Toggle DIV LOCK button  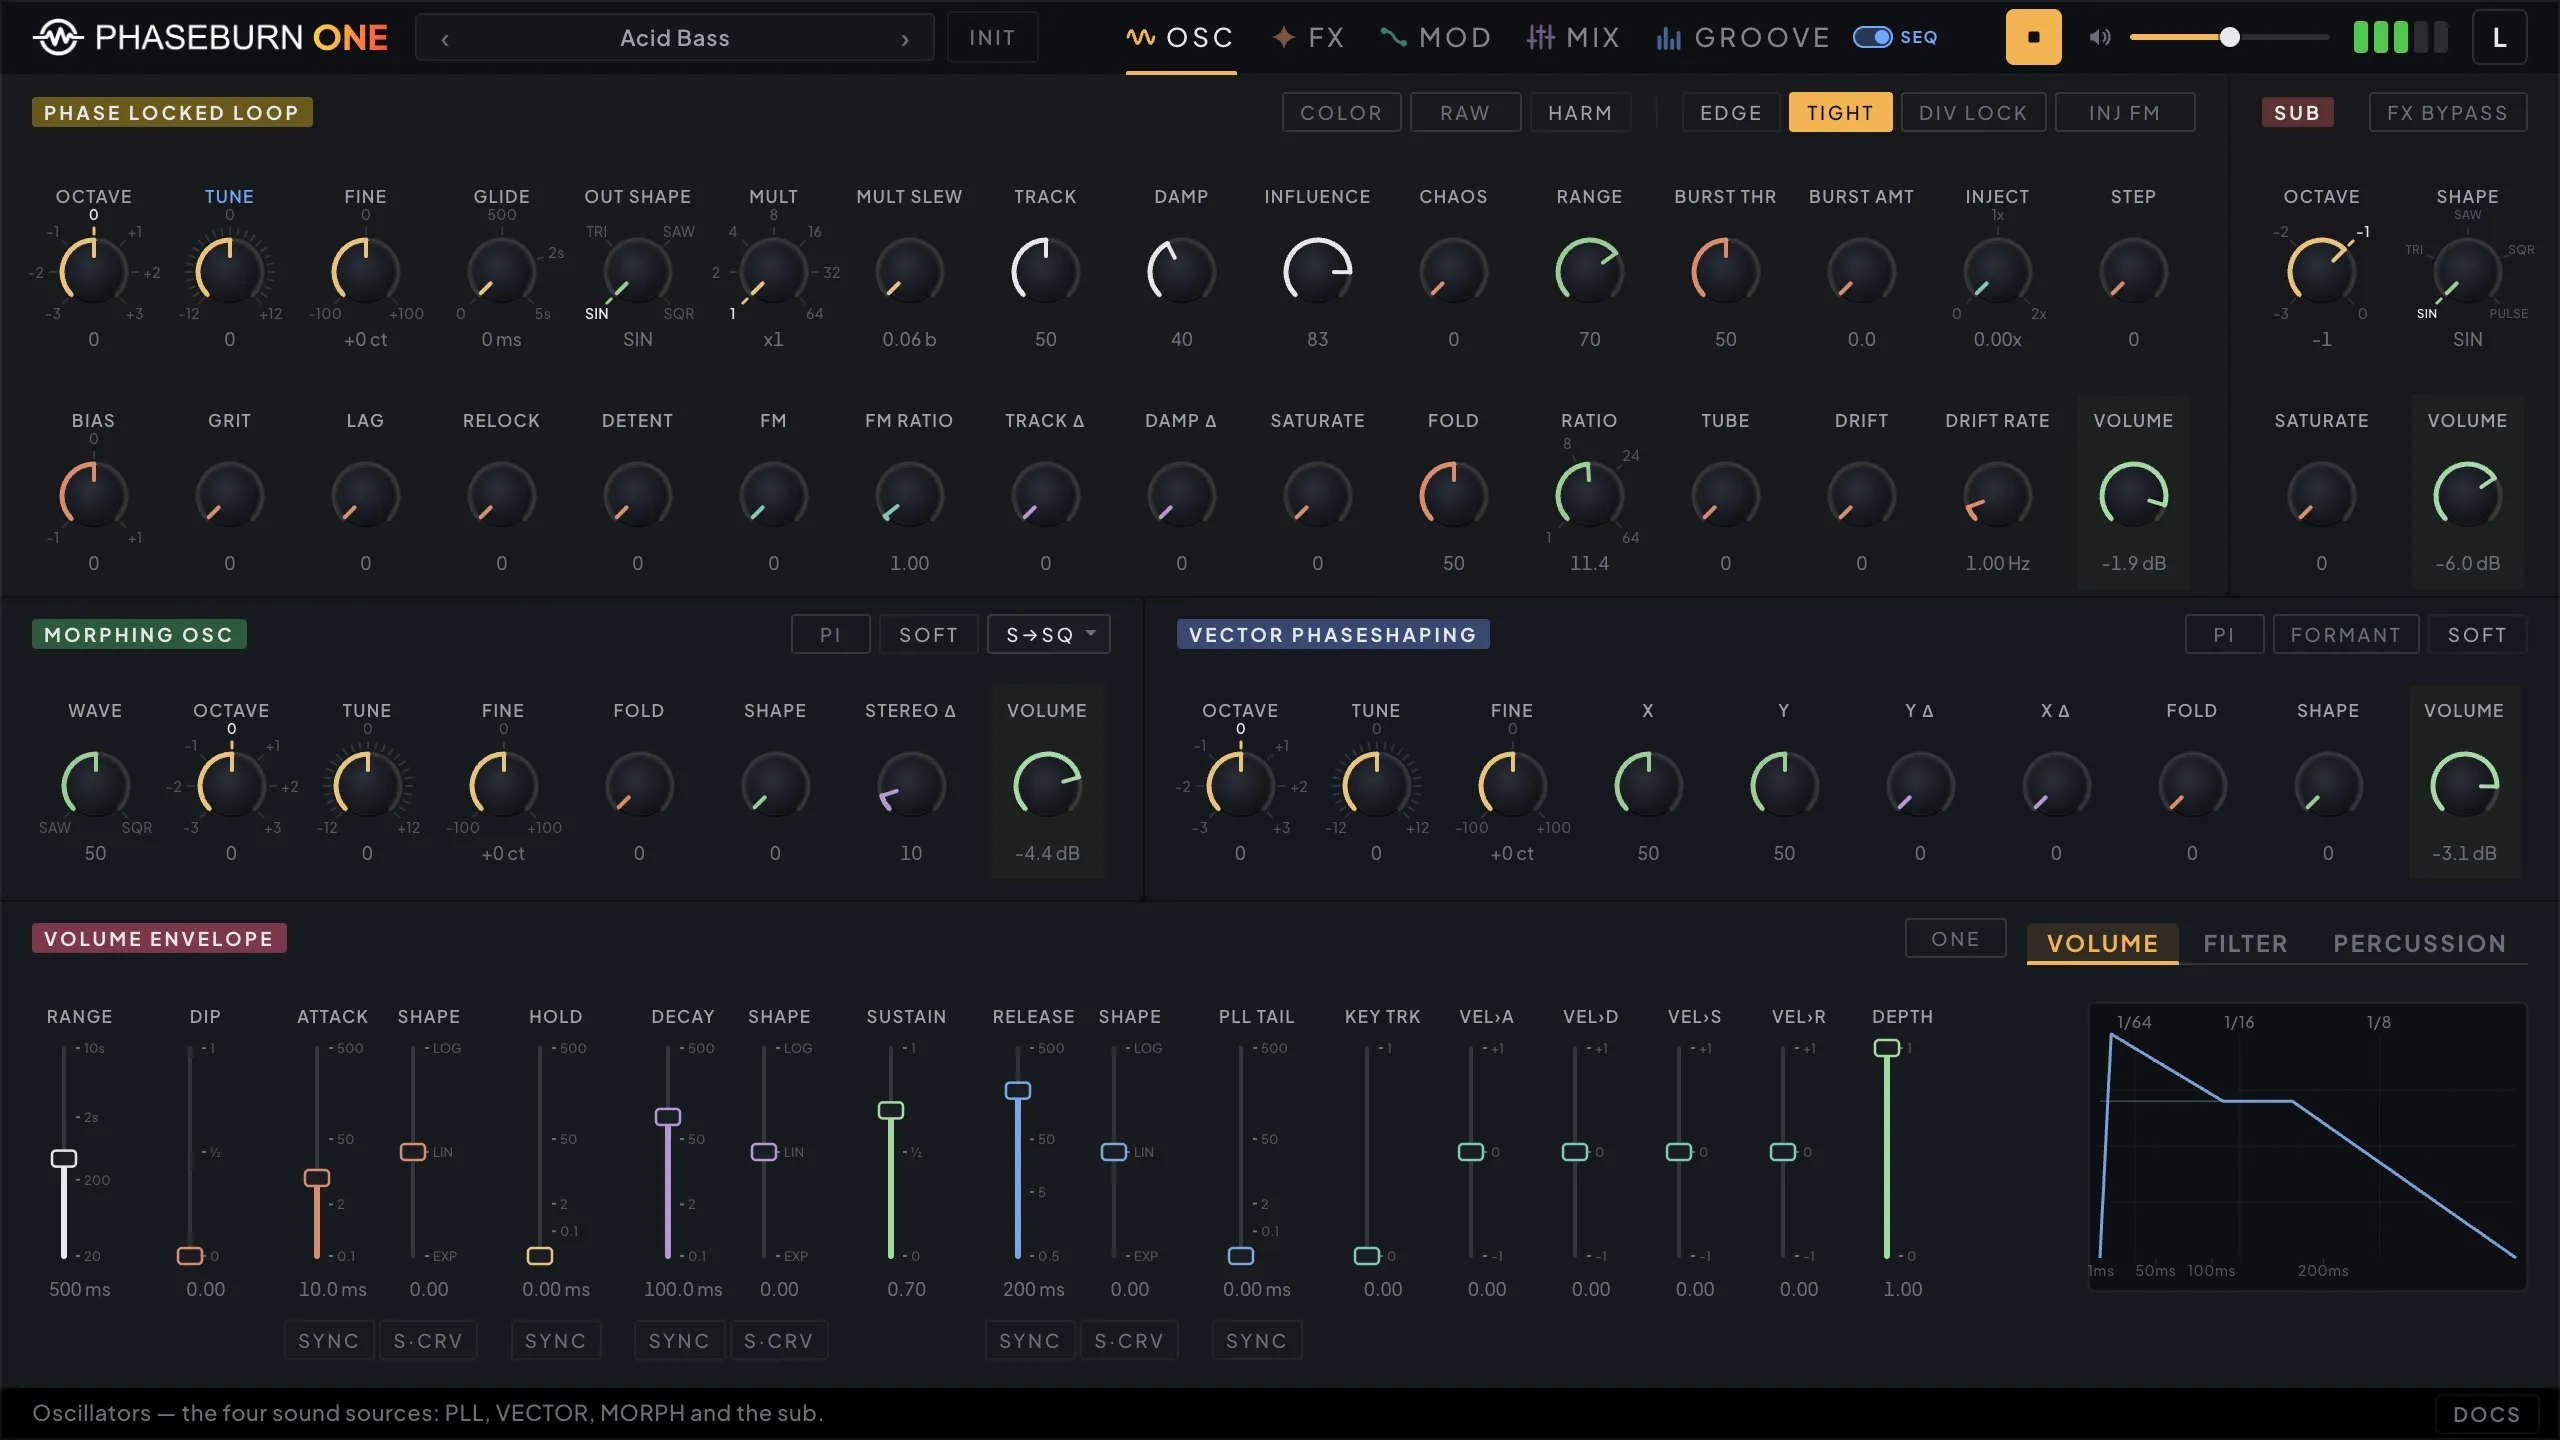[1973, 113]
